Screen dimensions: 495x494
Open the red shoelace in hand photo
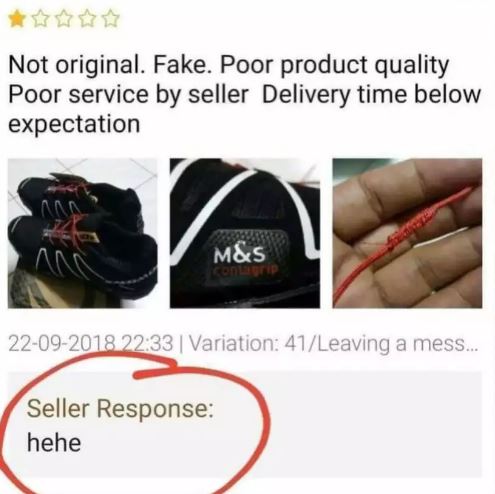[x=407, y=233]
